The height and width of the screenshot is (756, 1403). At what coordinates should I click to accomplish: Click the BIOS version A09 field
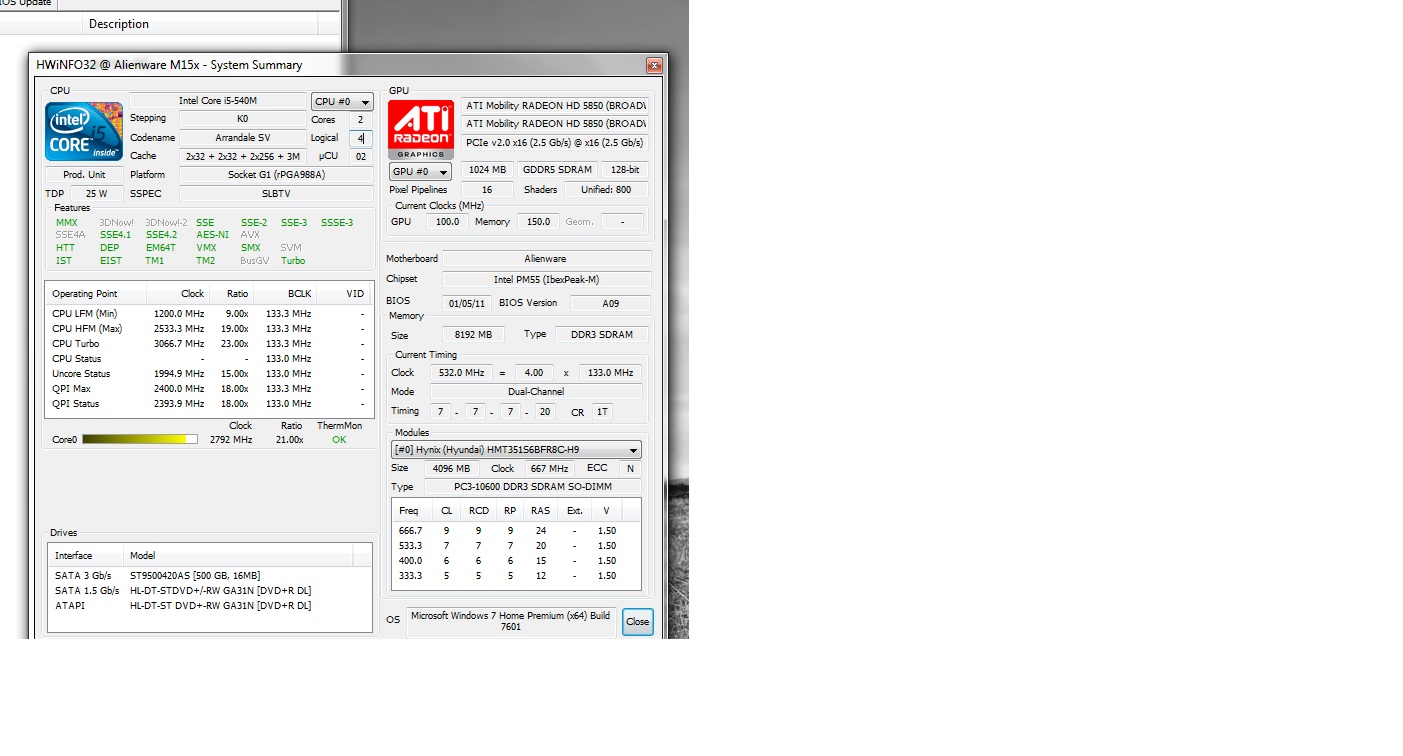point(610,303)
